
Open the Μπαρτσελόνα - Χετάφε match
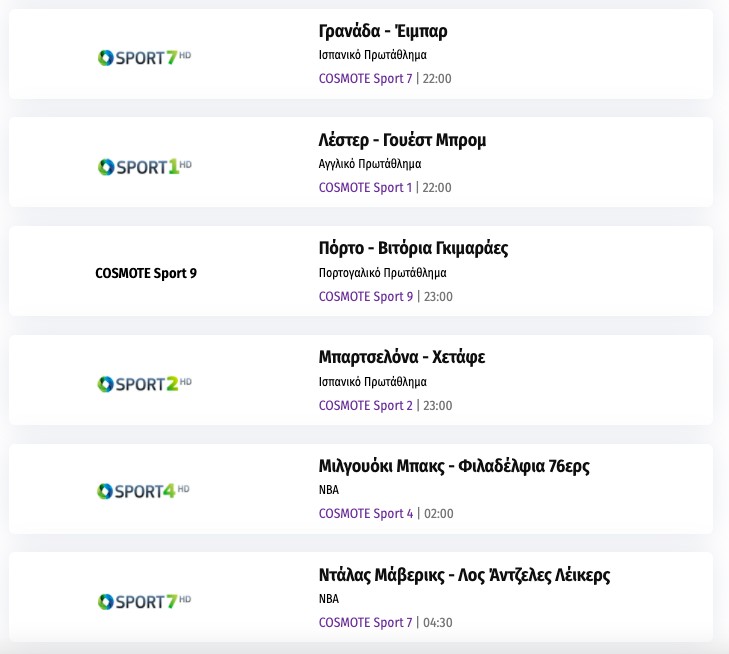(401, 357)
